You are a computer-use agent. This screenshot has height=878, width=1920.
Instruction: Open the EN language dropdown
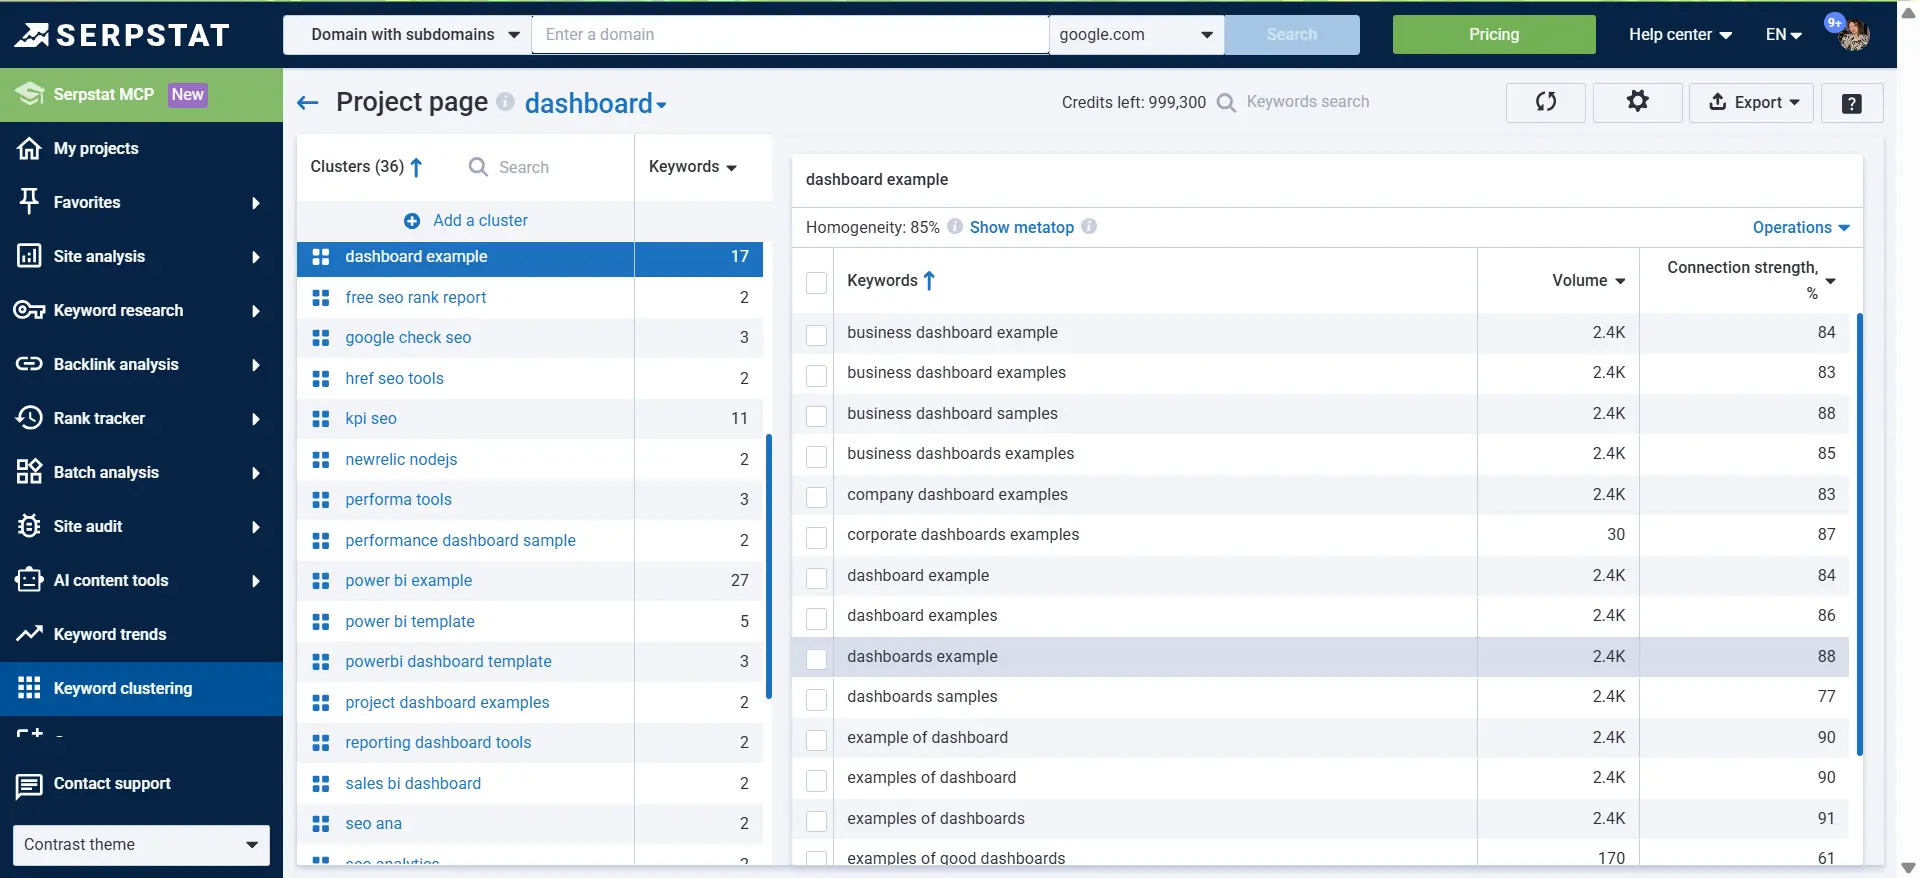pyautogui.click(x=1783, y=34)
